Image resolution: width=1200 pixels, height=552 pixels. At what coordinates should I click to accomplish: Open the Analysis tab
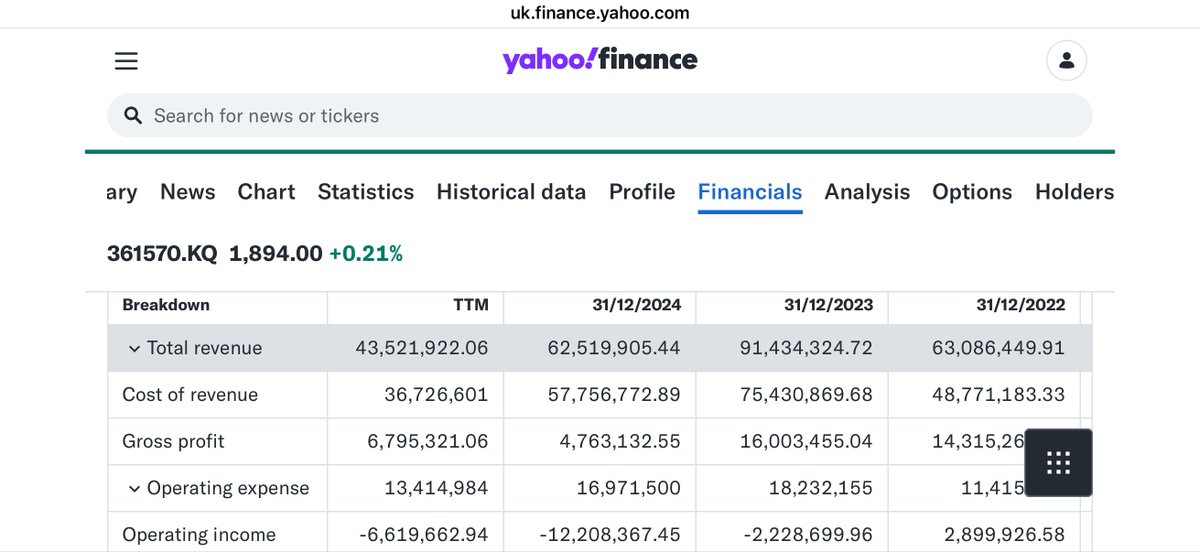(x=867, y=192)
